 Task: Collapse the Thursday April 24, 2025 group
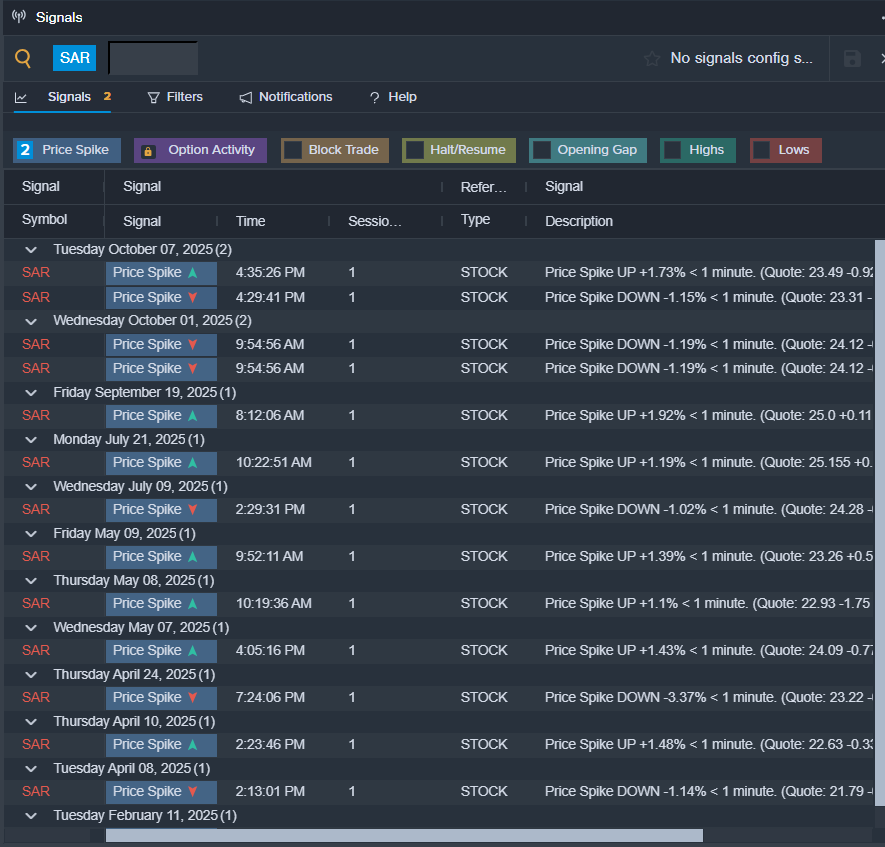click(x=31, y=675)
